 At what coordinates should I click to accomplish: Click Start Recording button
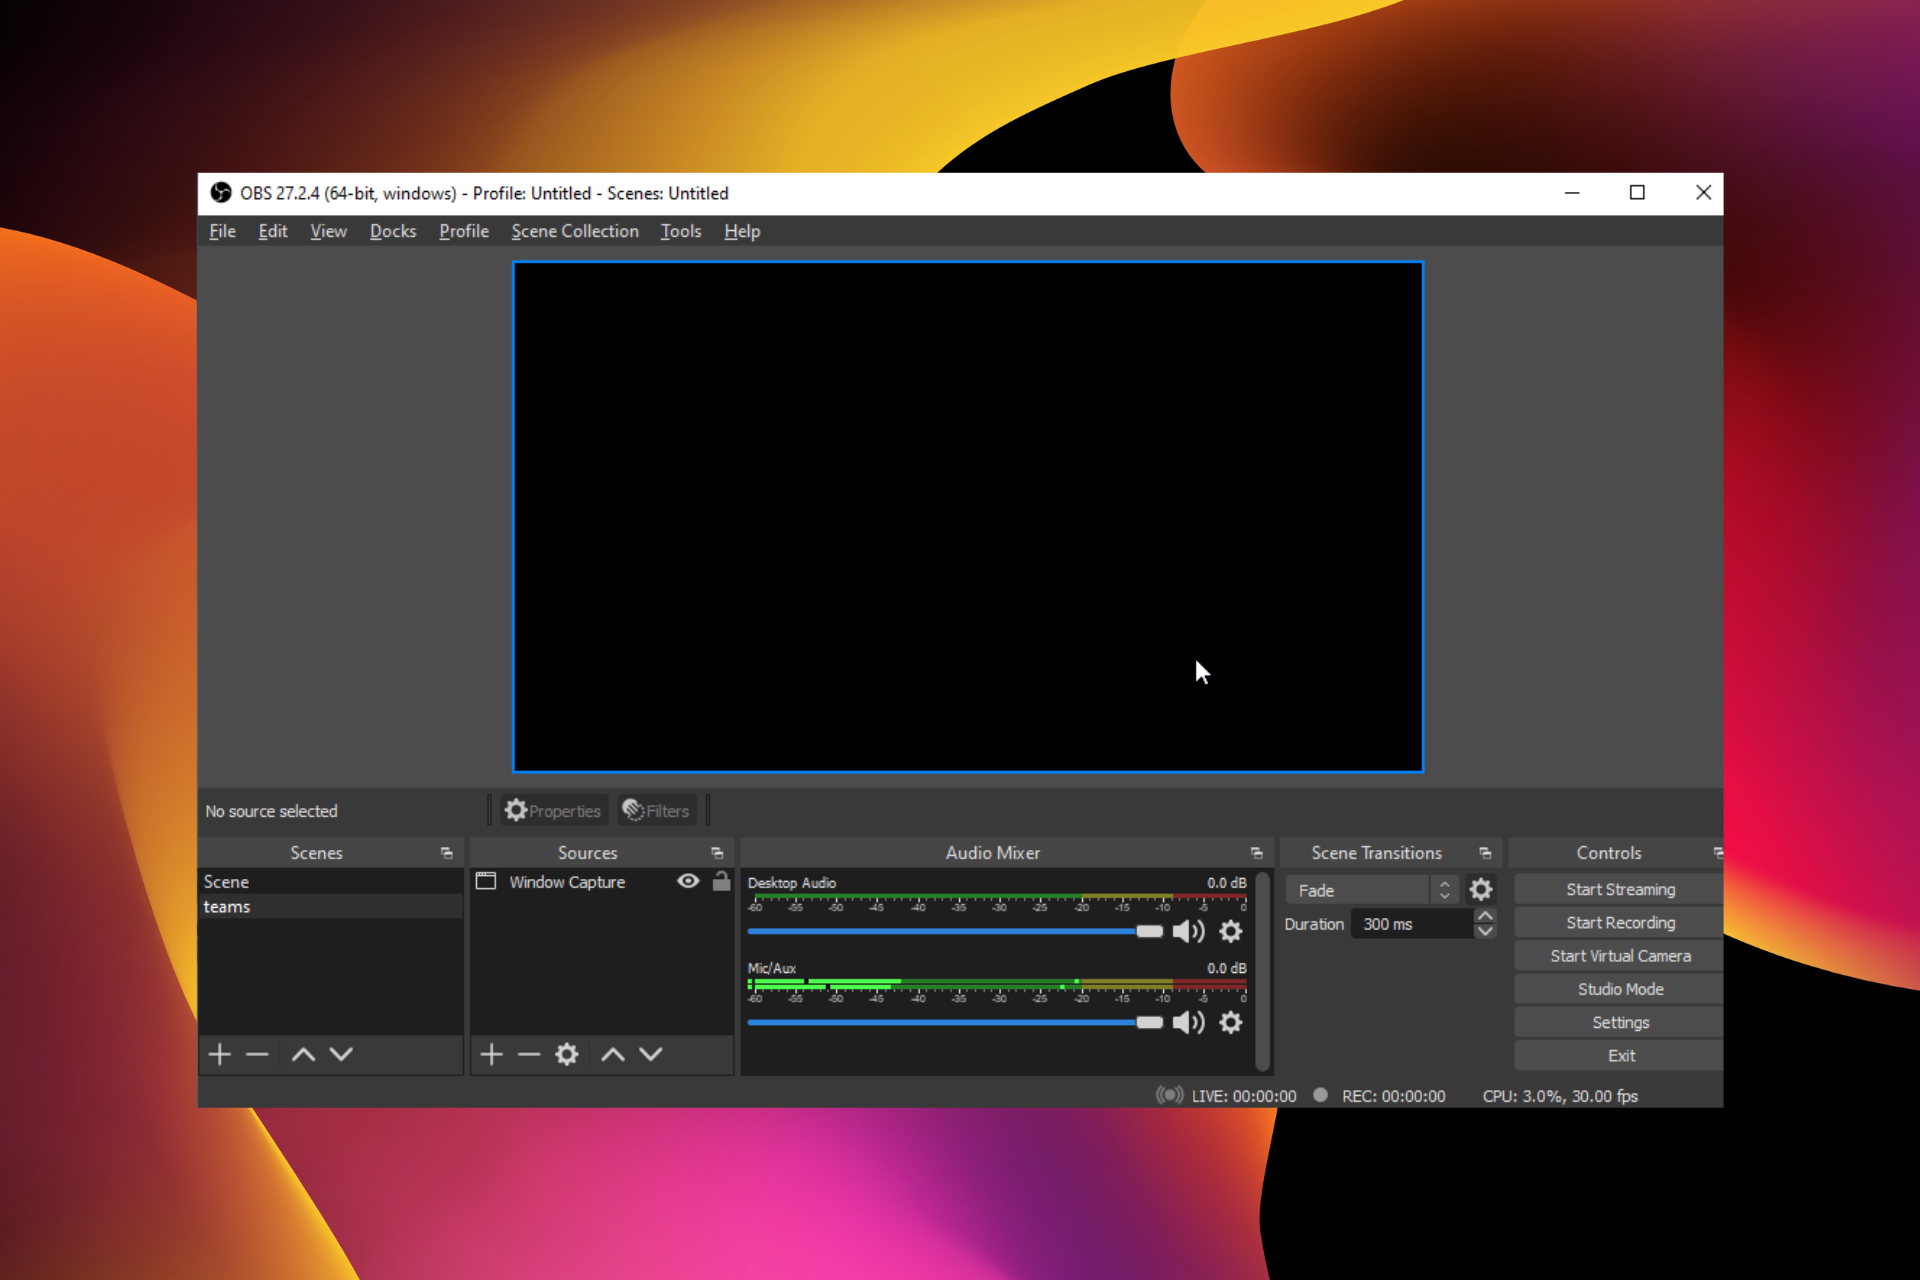coord(1619,922)
